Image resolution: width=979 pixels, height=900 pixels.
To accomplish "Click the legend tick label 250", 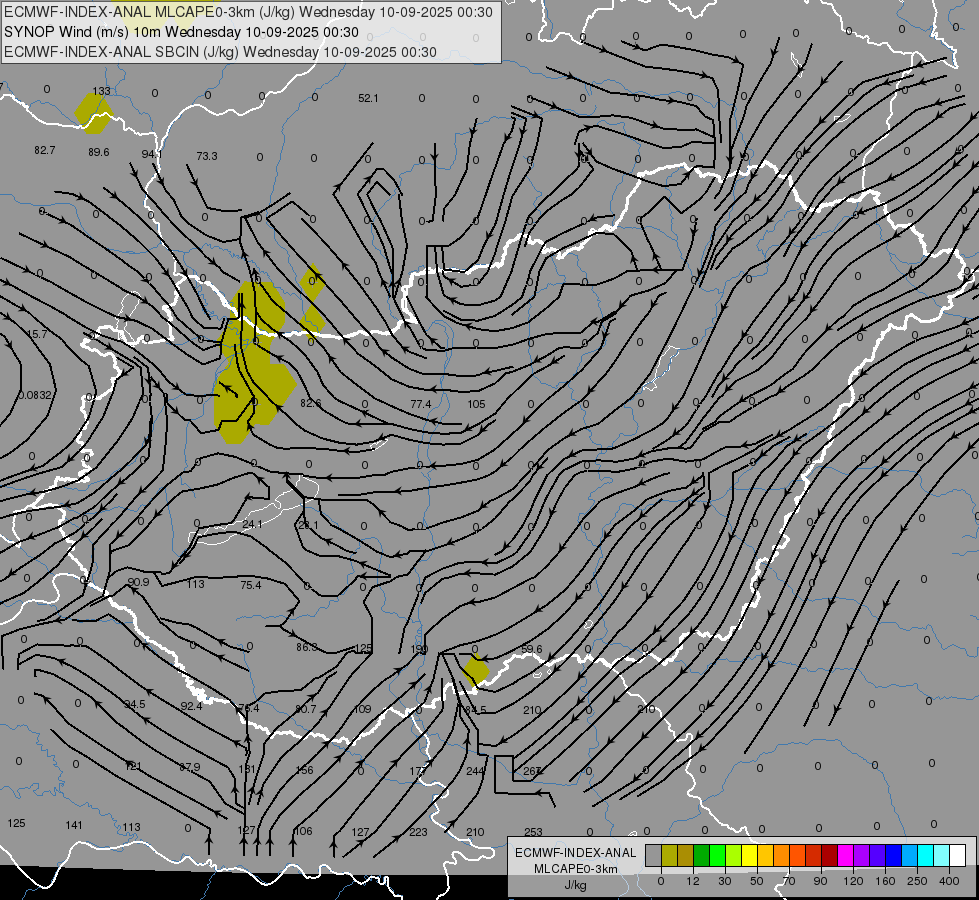I will (917, 881).
